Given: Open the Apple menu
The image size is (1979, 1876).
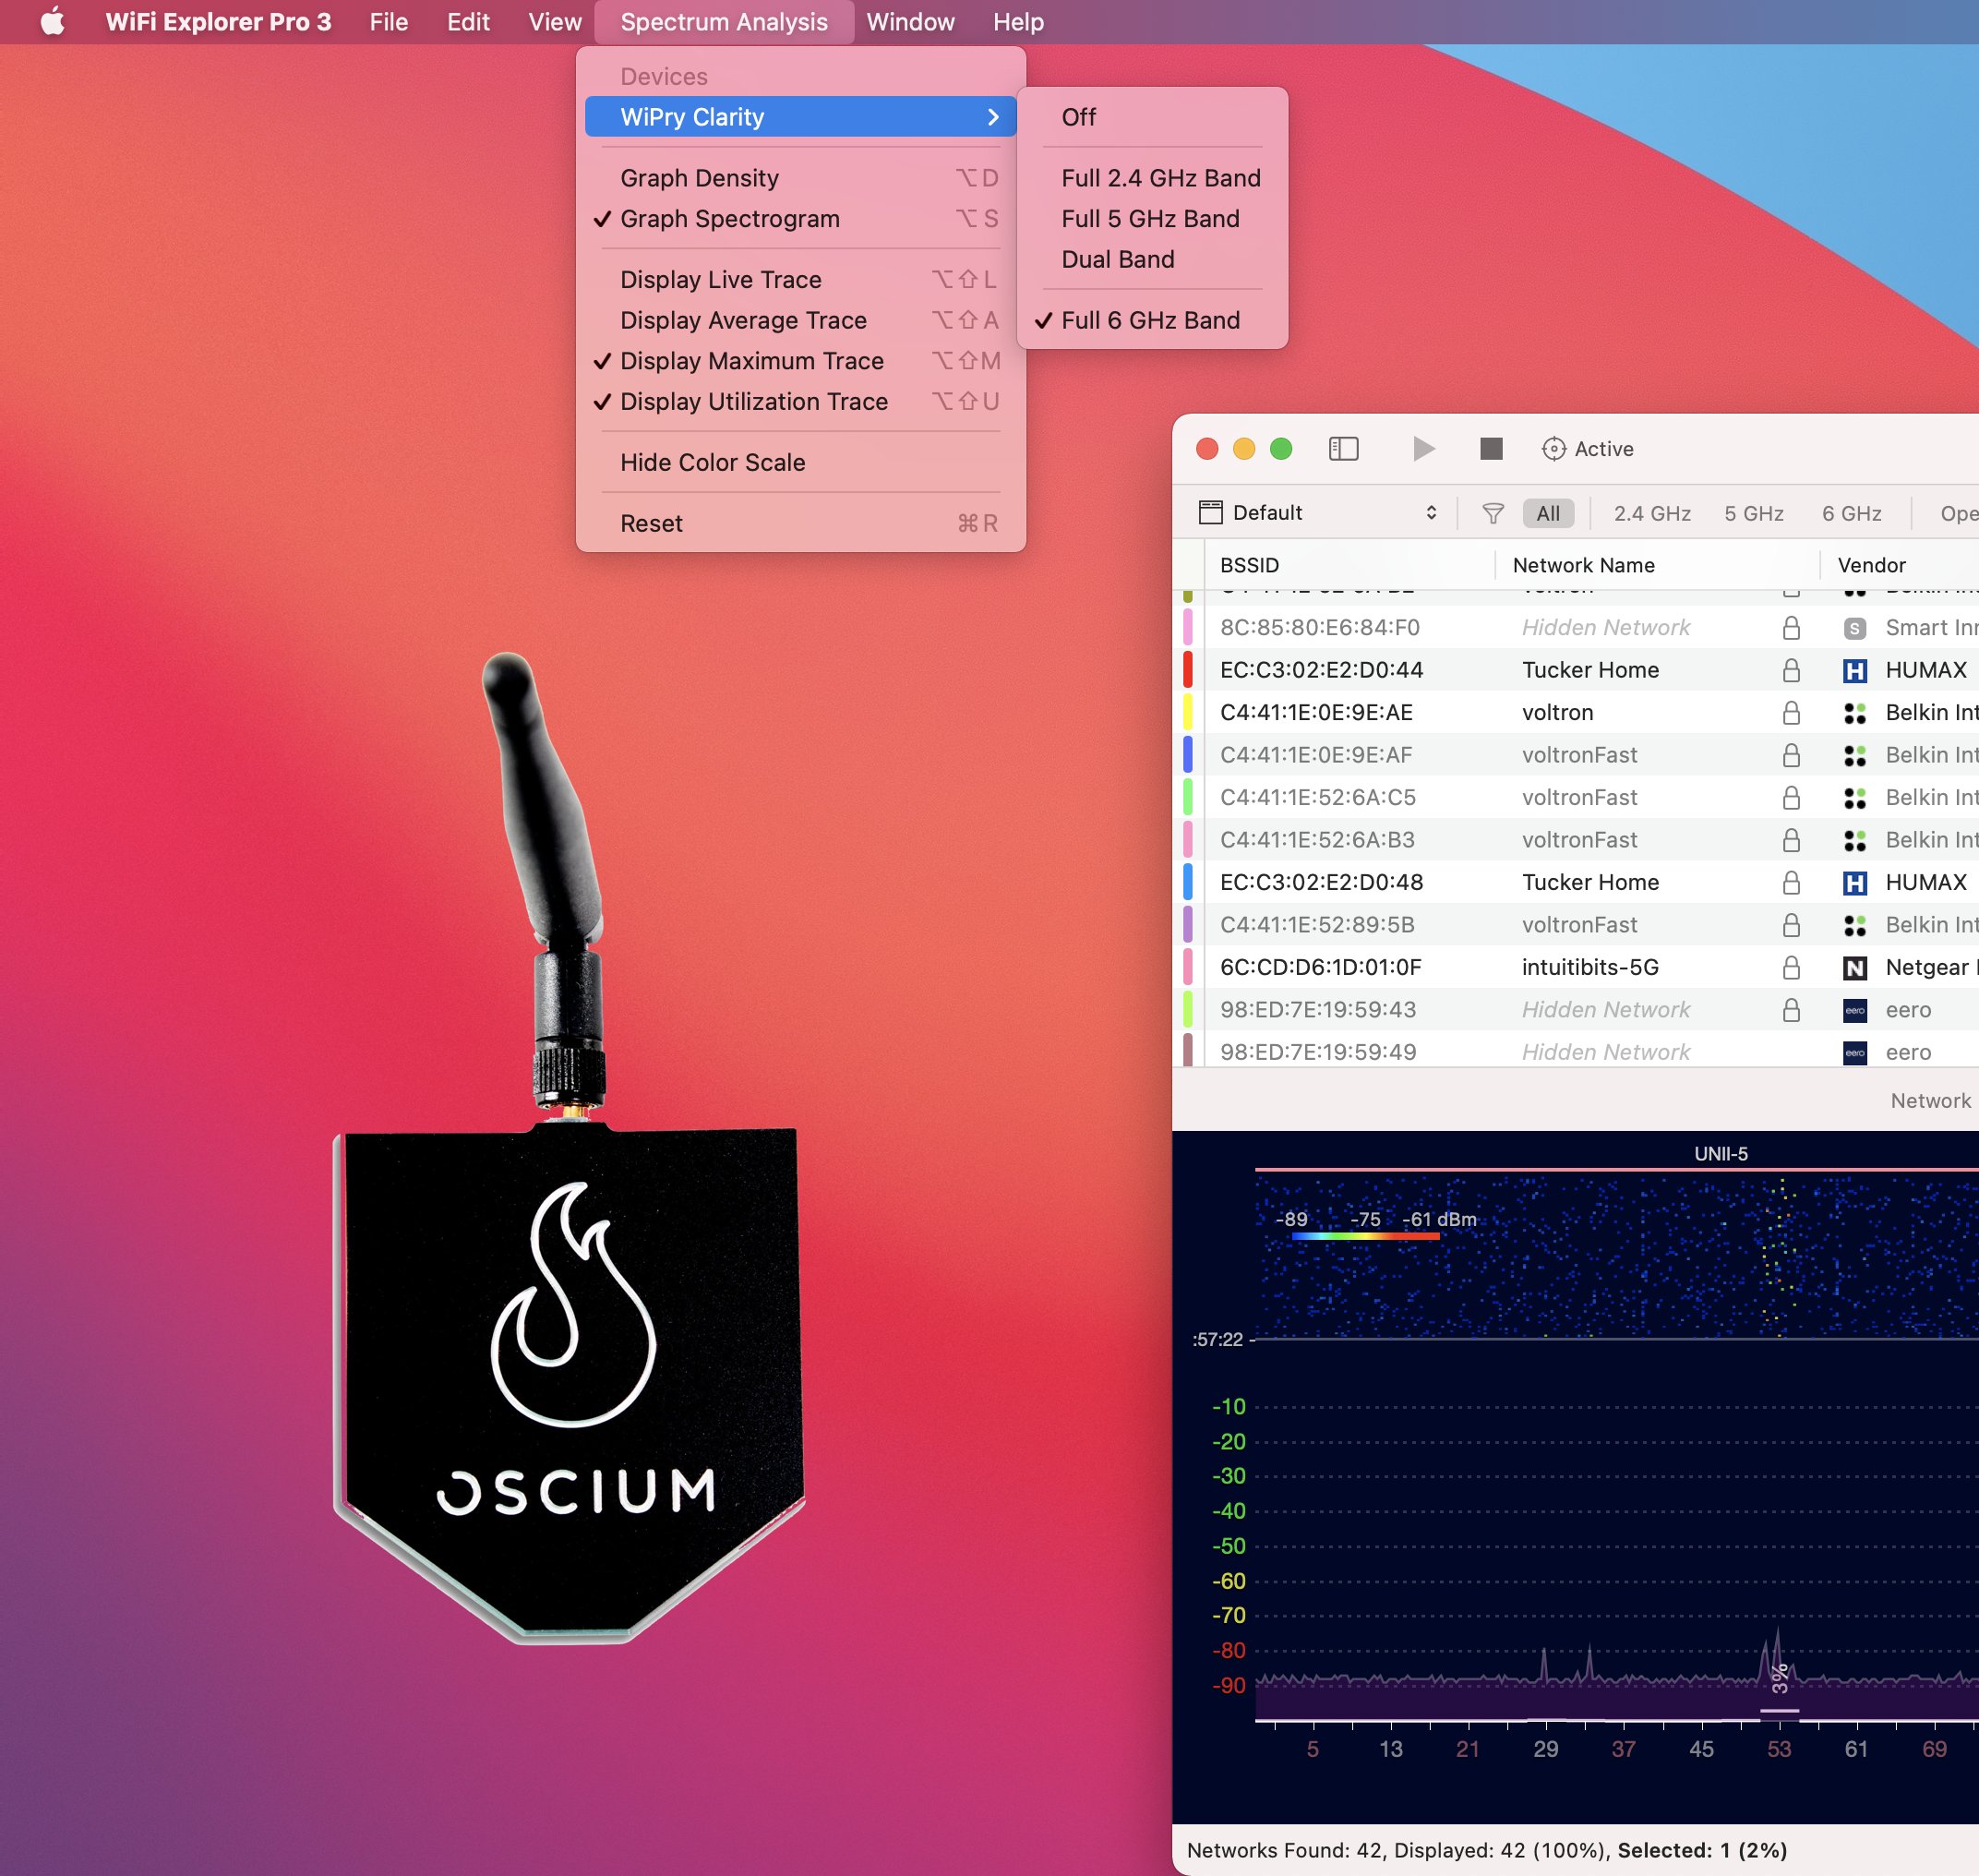Looking at the screenshot, I should point(52,21).
